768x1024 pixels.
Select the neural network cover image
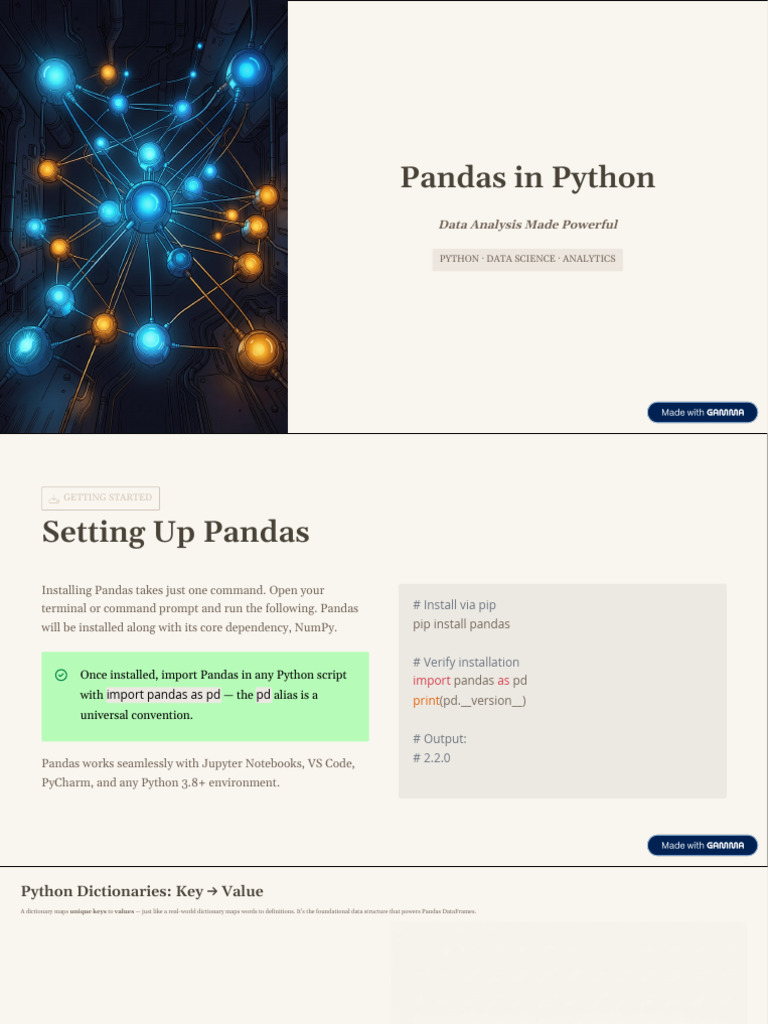(144, 216)
